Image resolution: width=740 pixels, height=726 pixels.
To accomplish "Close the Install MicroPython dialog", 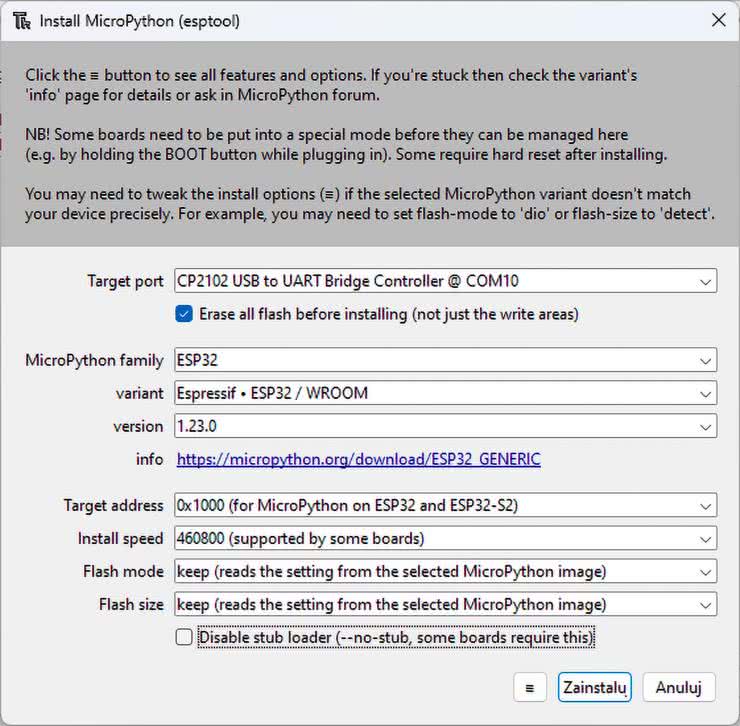I will click(x=717, y=21).
